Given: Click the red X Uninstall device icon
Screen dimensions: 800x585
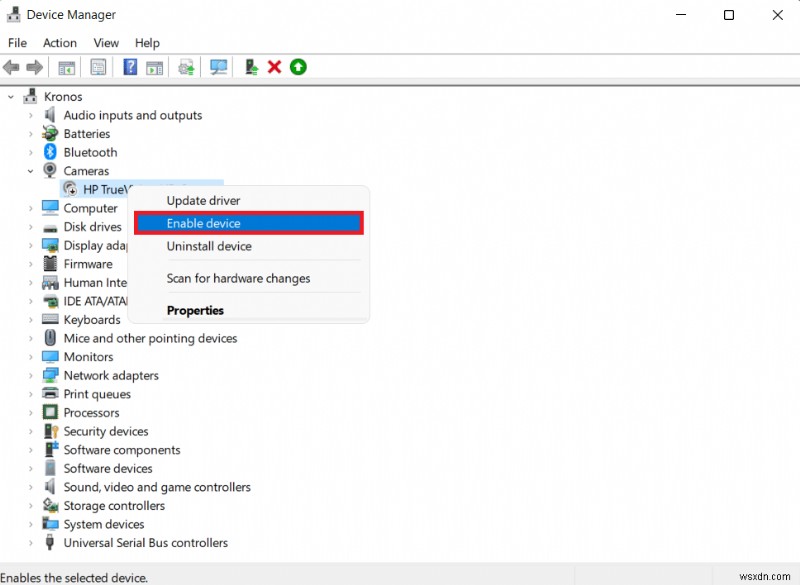Looking at the screenshot, I should pyautogui.click(x=274, y=66).
